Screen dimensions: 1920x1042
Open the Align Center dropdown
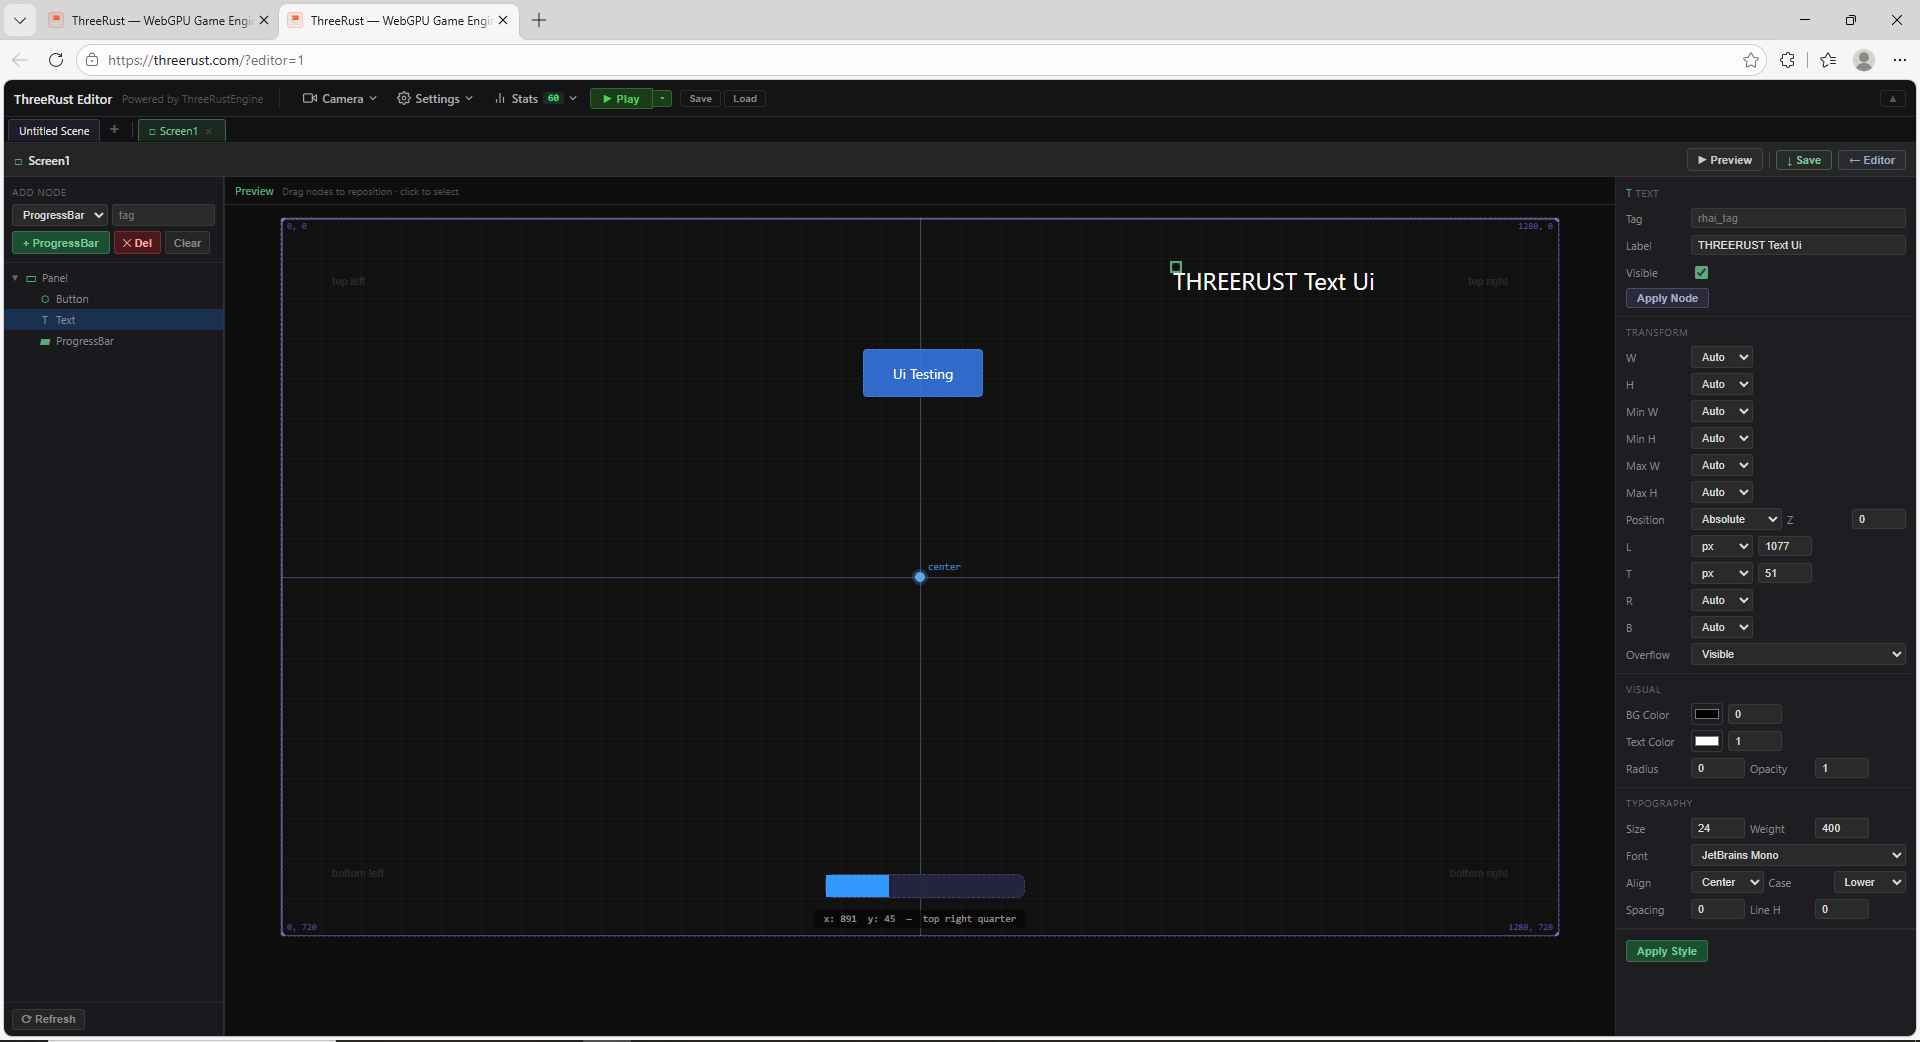click(x=1726, y=882)
